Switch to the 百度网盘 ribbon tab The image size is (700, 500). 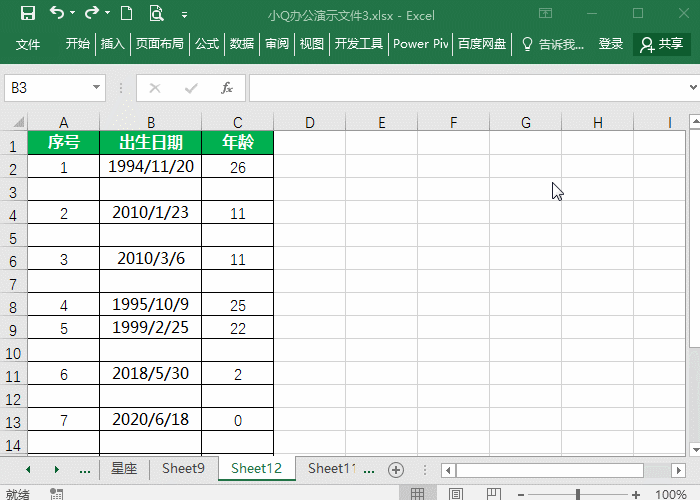click(482, 44)
